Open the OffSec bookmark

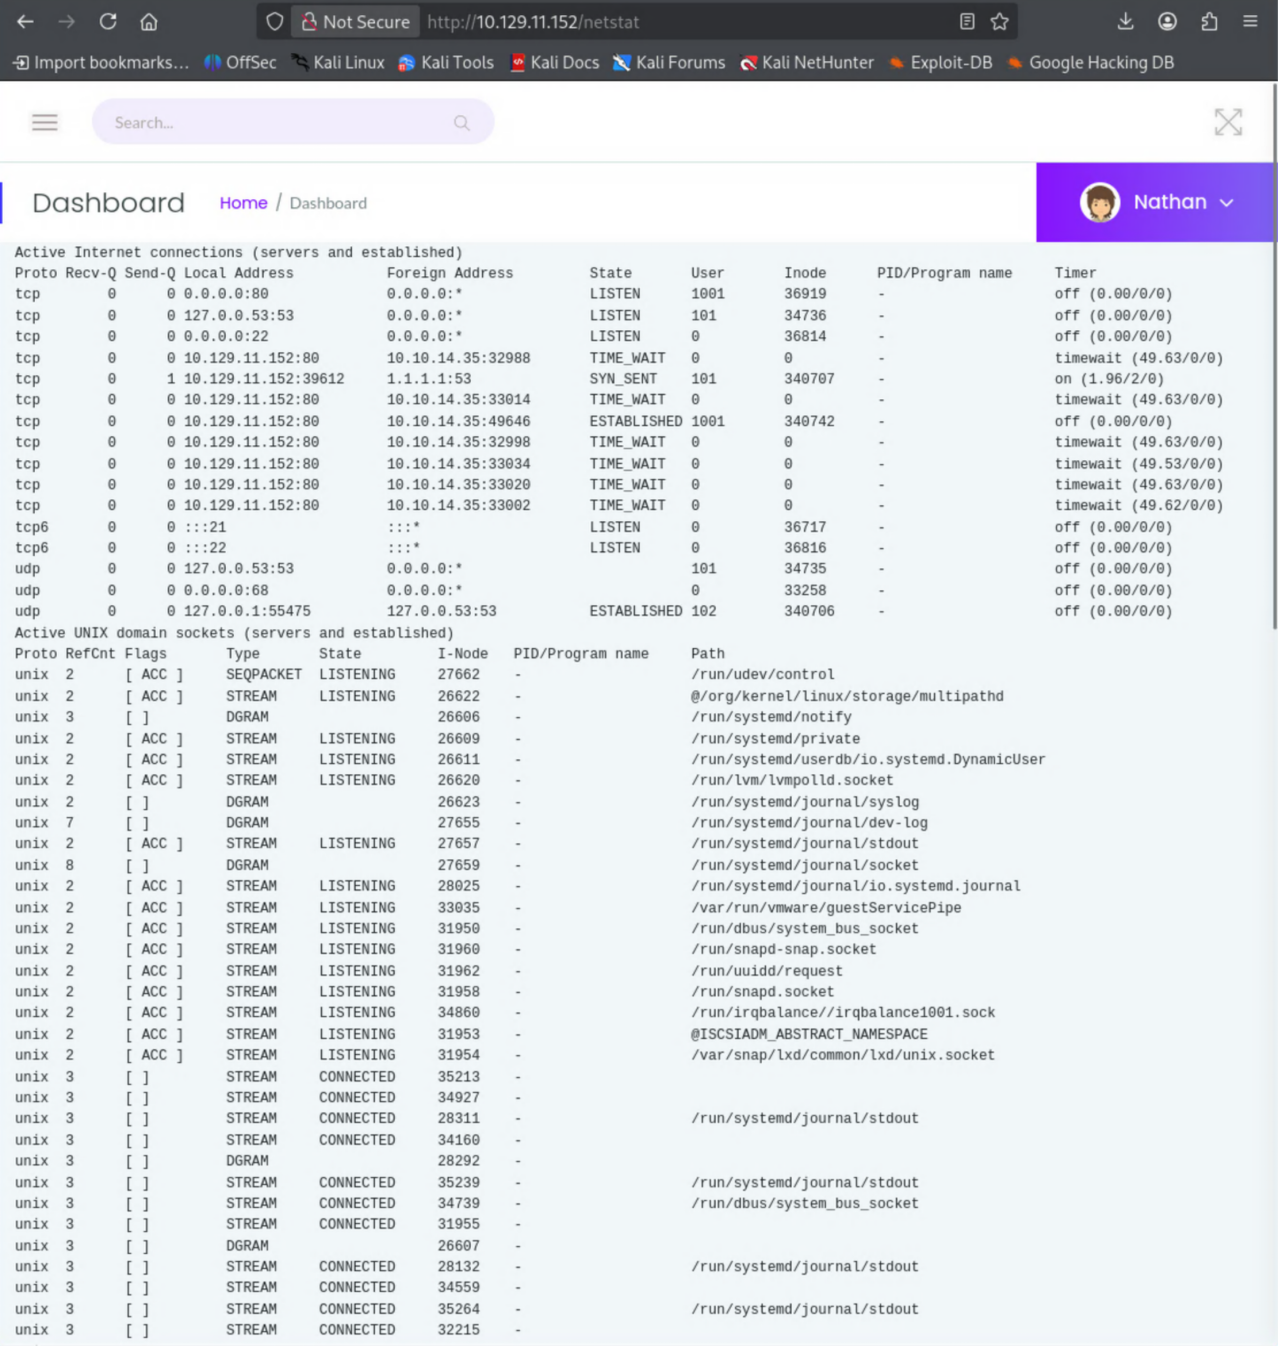[x=240, y=62]
